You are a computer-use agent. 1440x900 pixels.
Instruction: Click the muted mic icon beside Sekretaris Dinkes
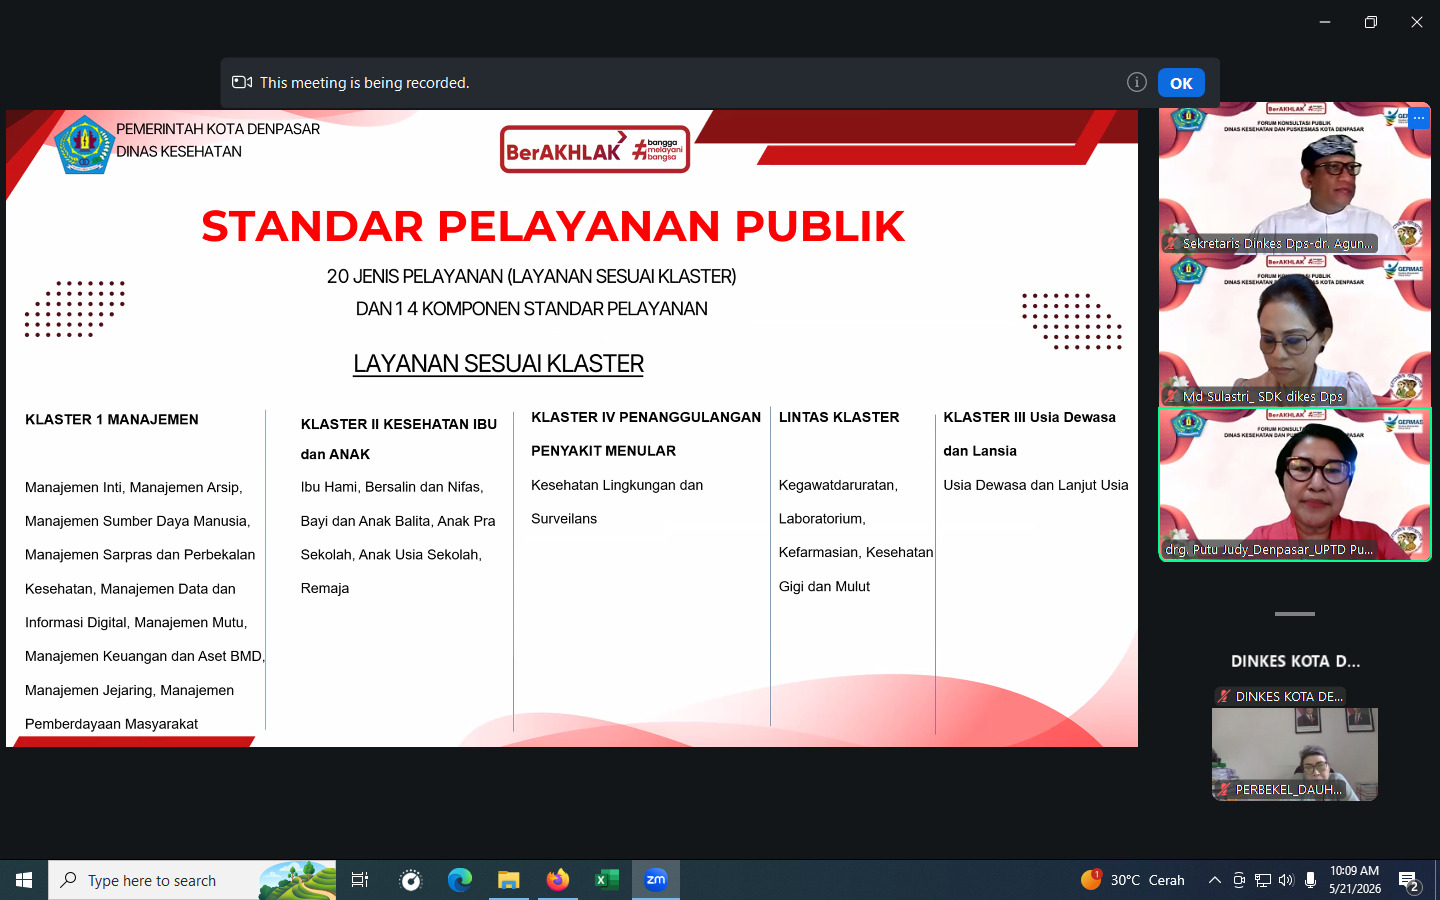coord(1171,243)
